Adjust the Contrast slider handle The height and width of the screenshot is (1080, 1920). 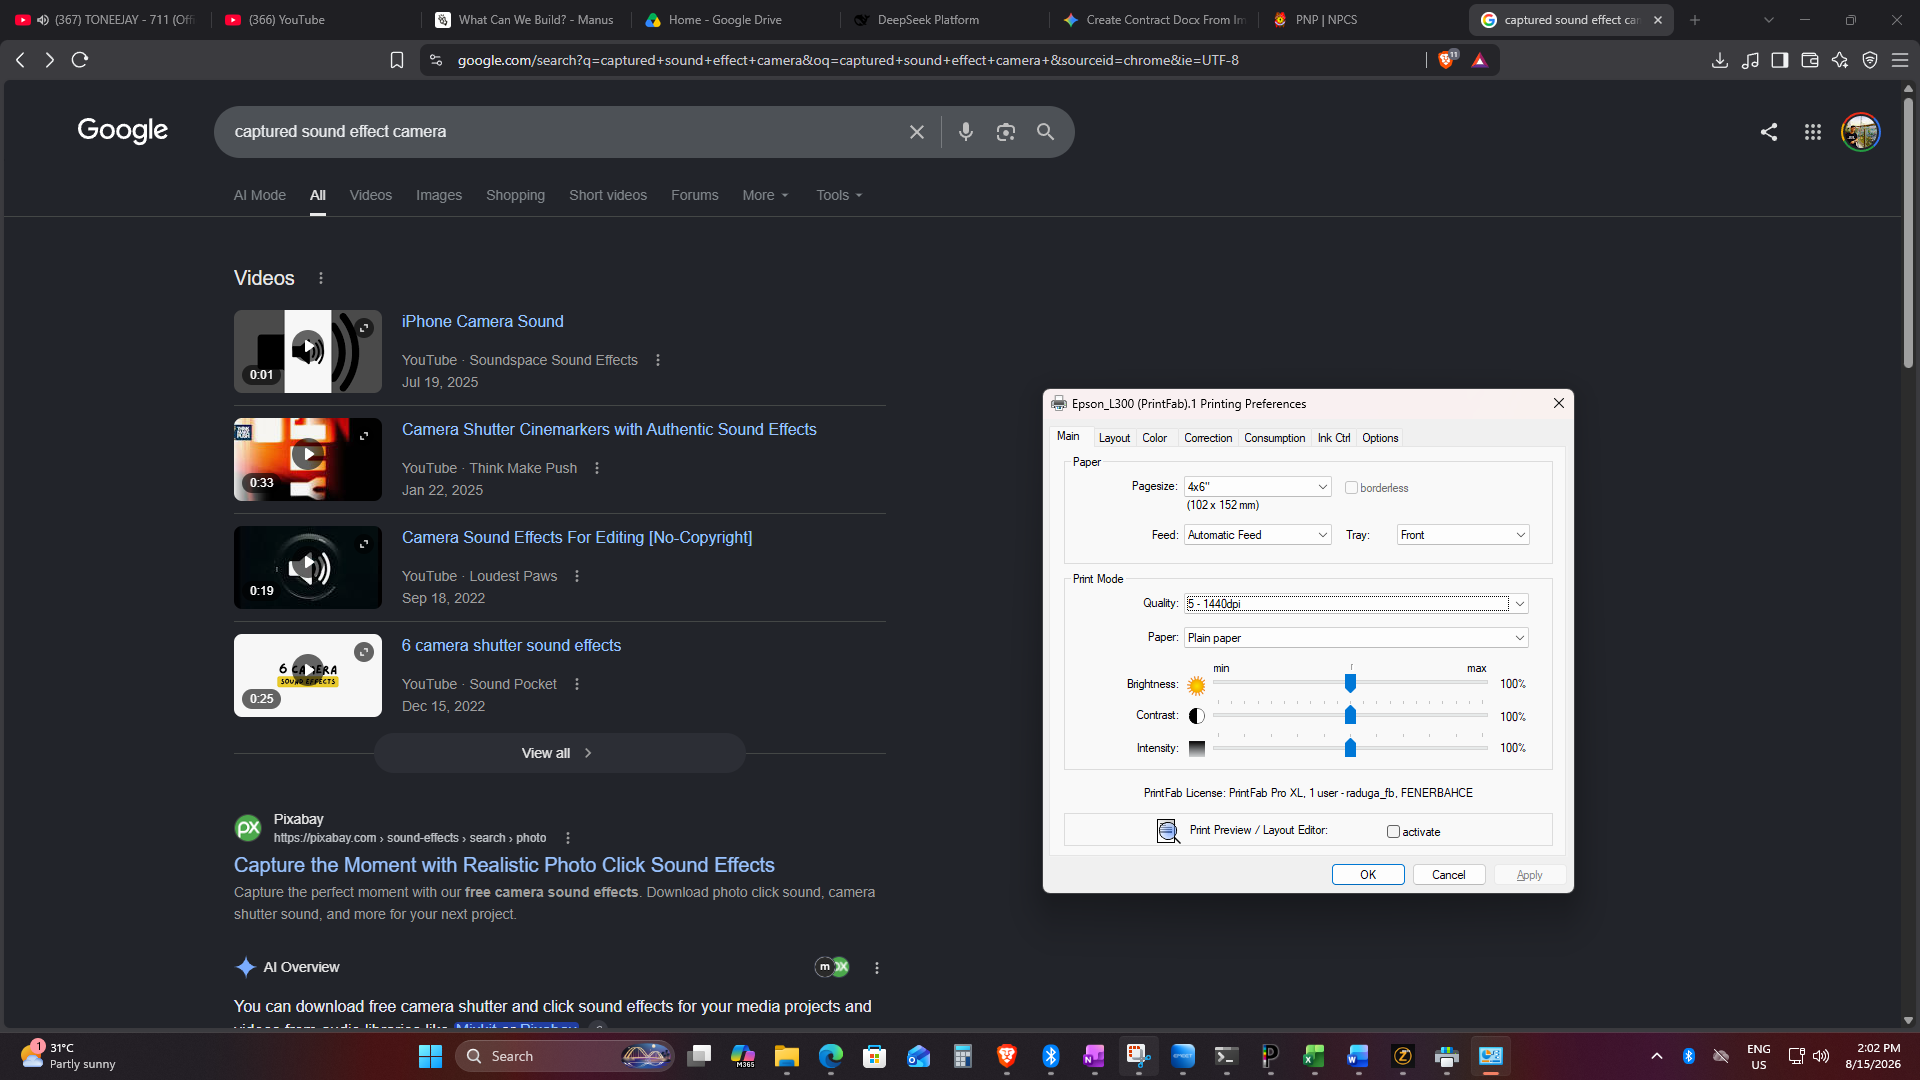click(1350, 716)
